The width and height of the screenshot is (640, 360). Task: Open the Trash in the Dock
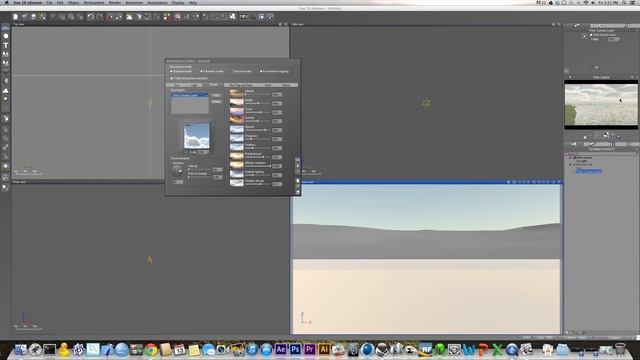pyautogui.click(x=620, y=349)
